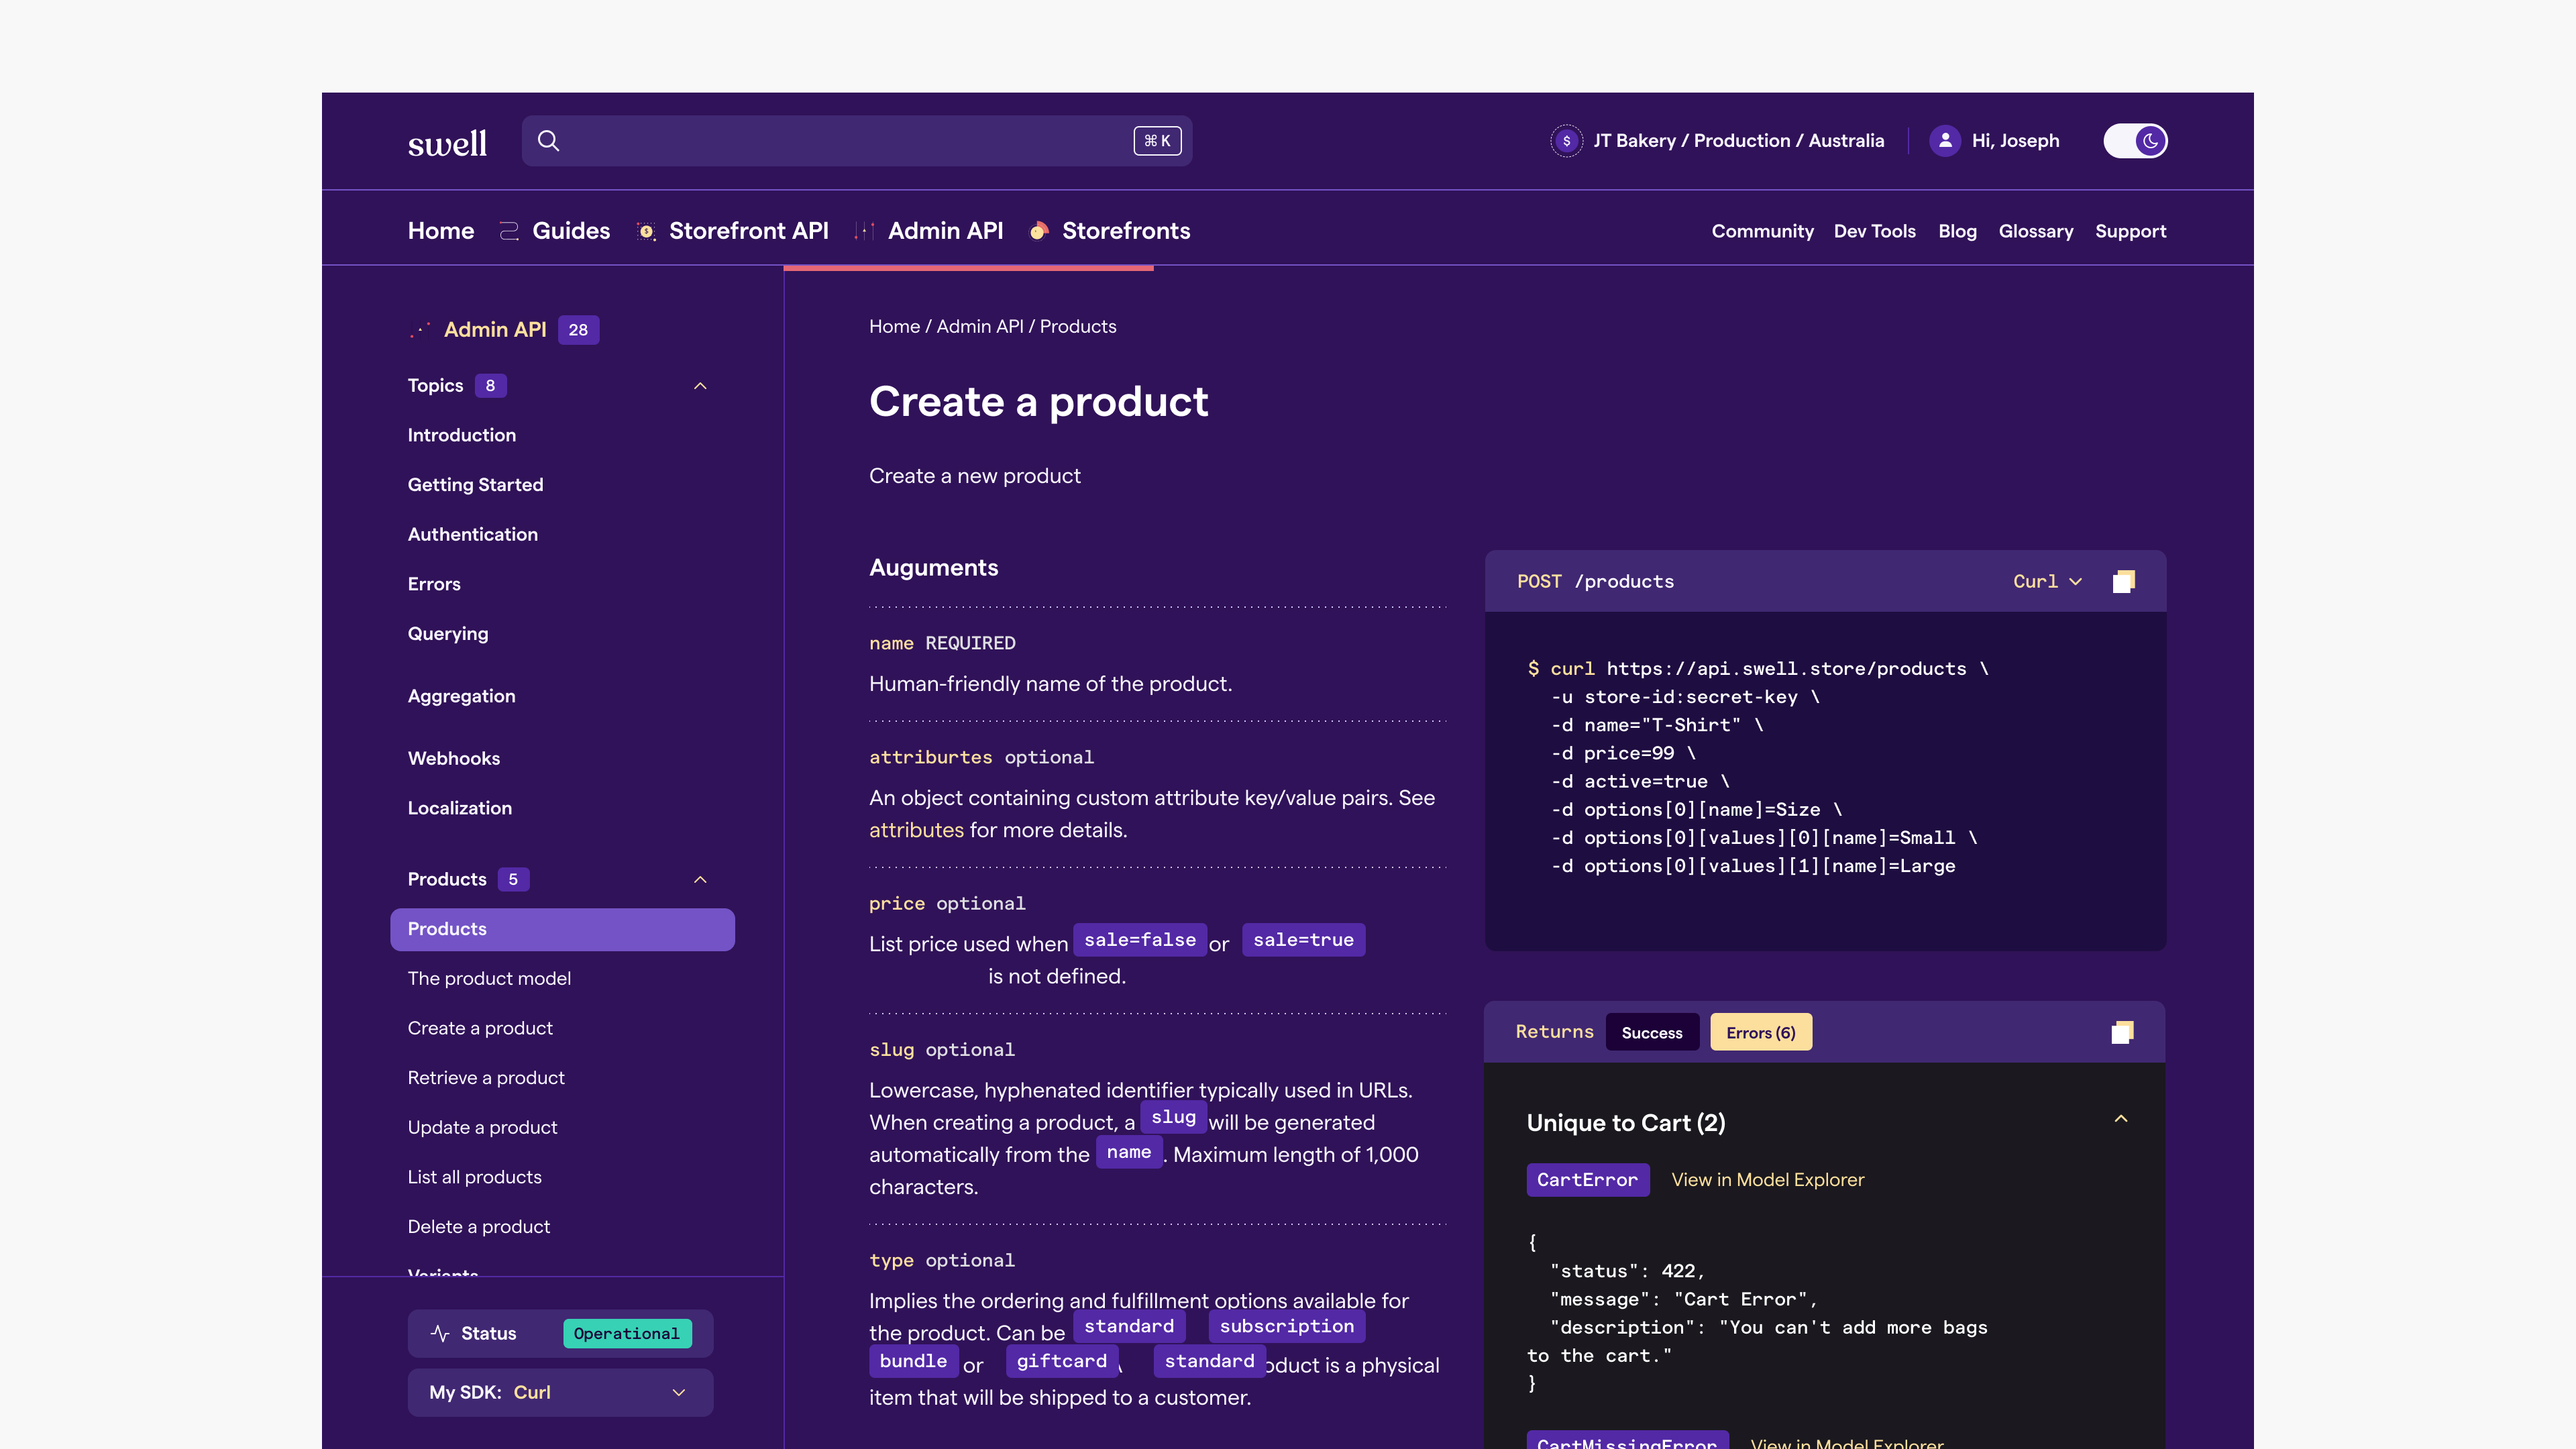
Task: Click the Operational status badge
Action: coord(627,1333)
